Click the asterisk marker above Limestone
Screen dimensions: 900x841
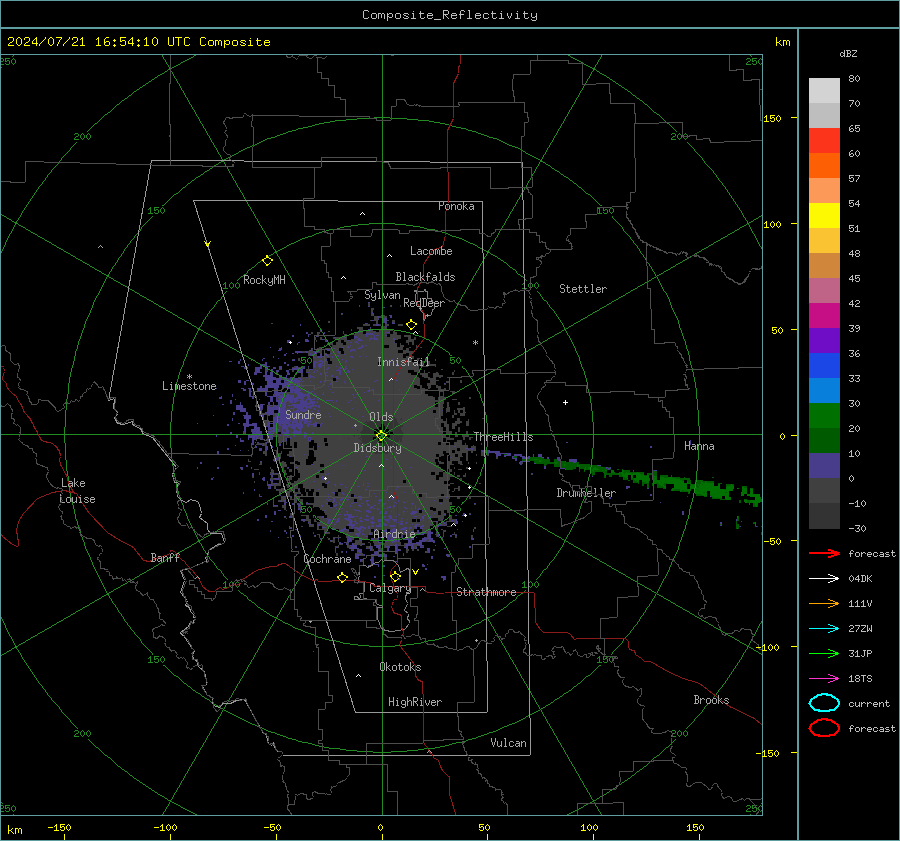pyautogui.click(x=189, y=377)
